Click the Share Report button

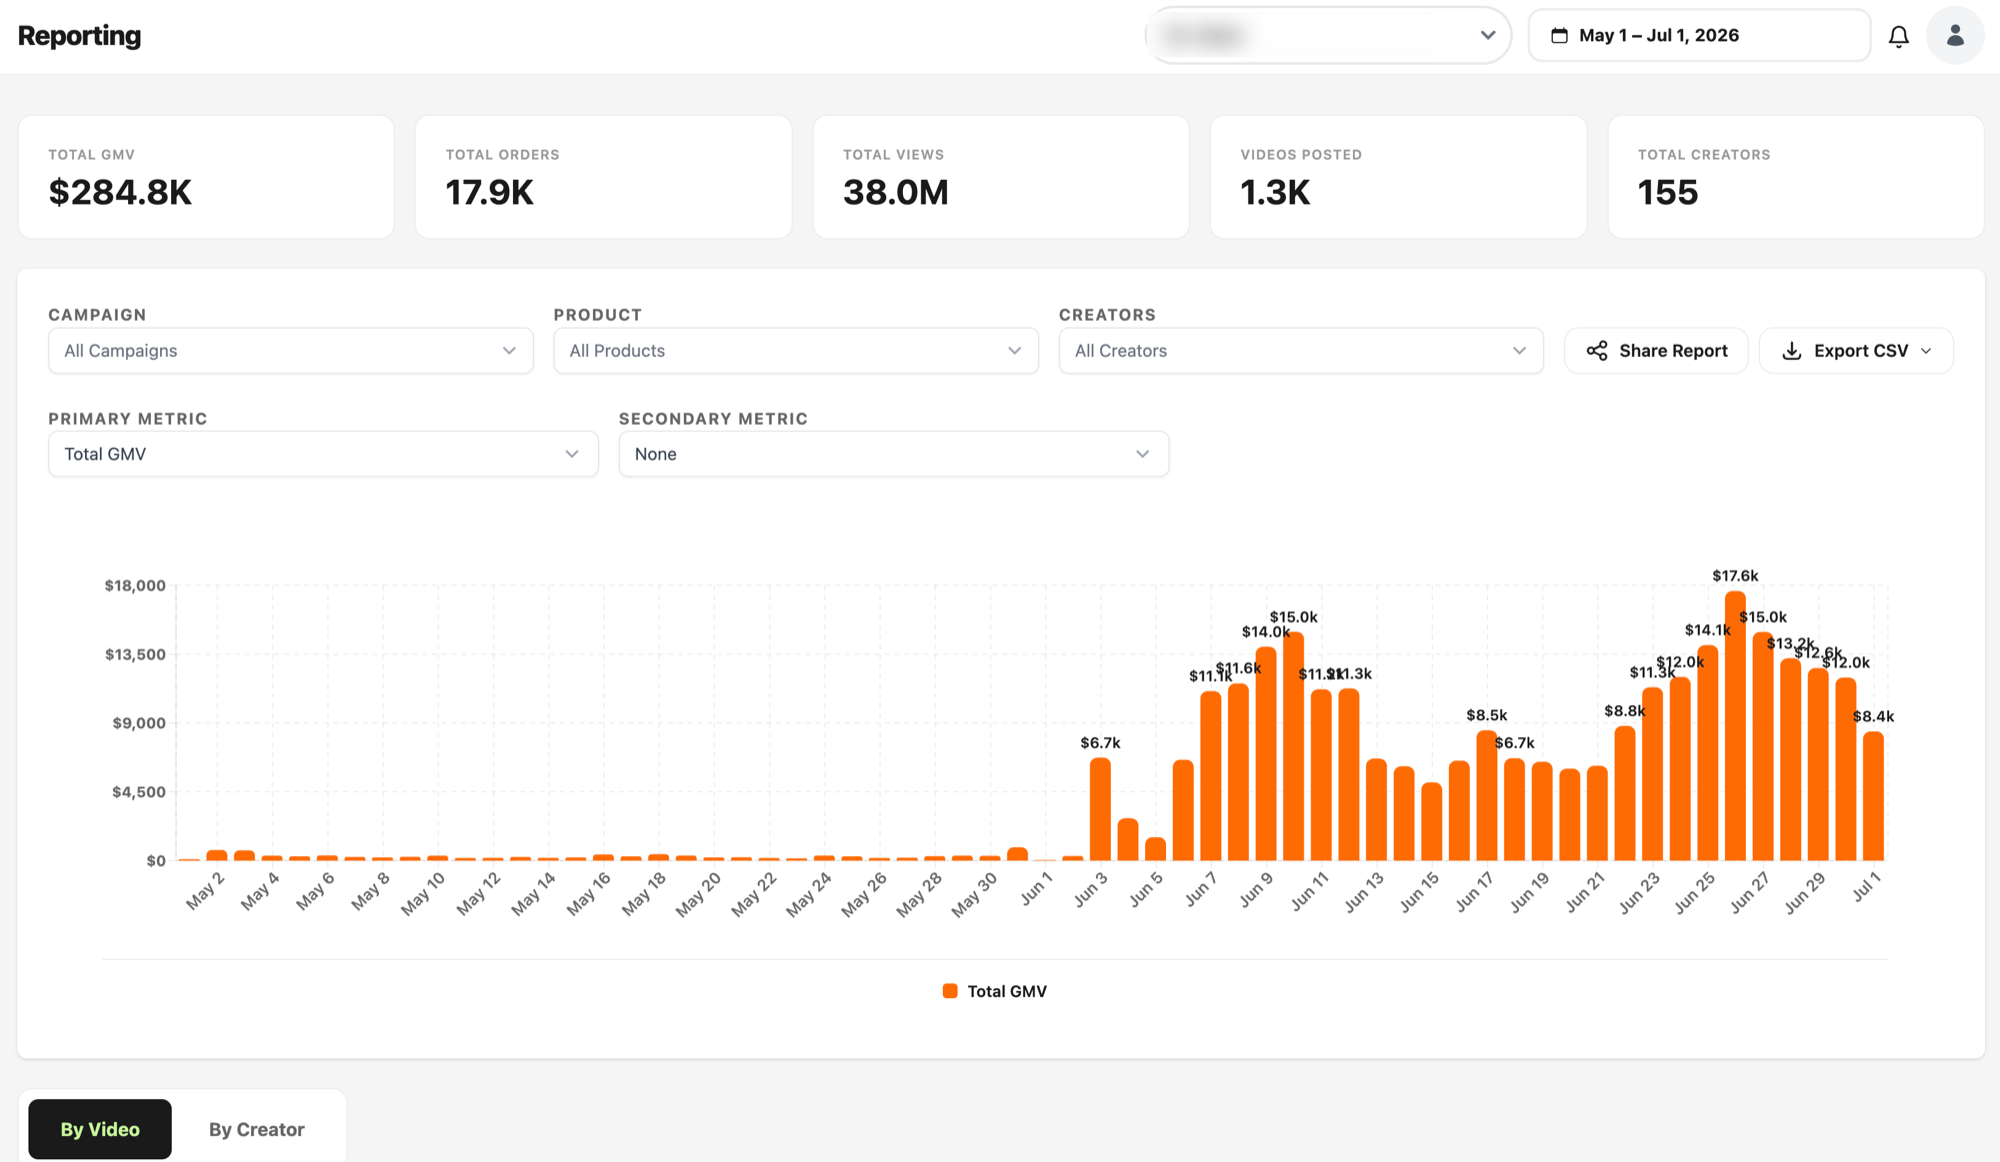1656,351
